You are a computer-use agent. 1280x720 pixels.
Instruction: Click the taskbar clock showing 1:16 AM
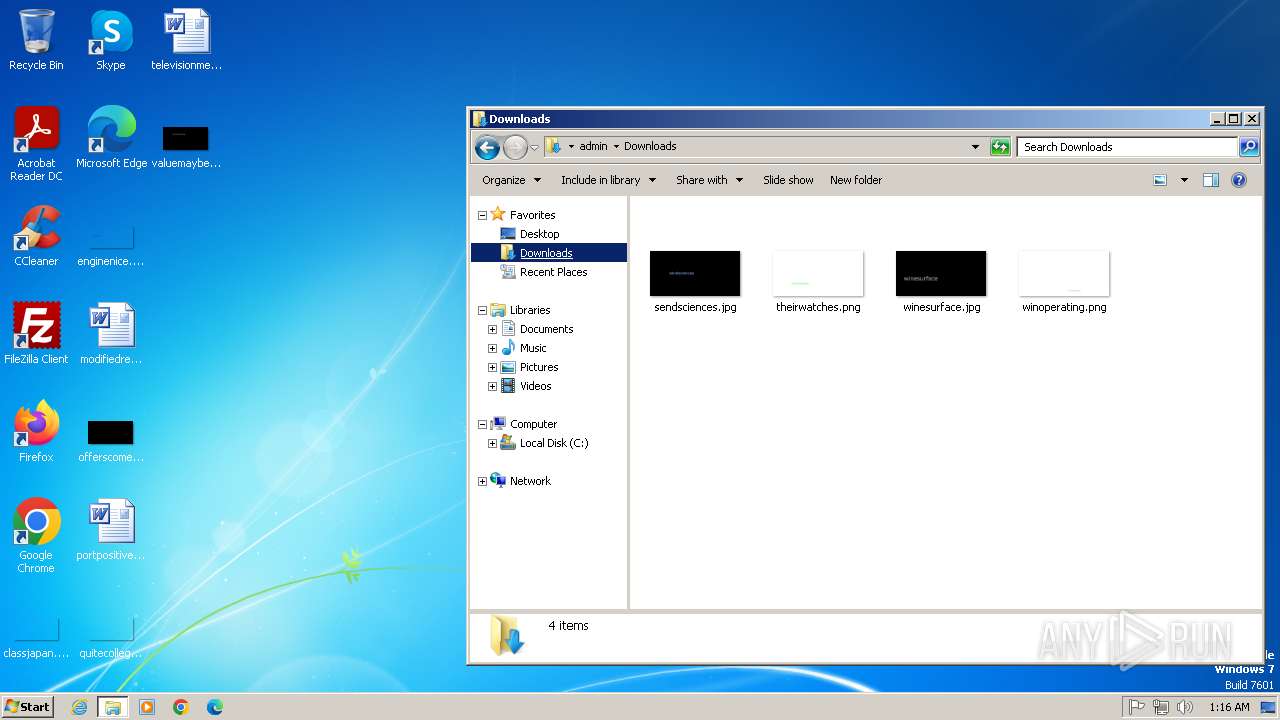[x=1229, y=707]
